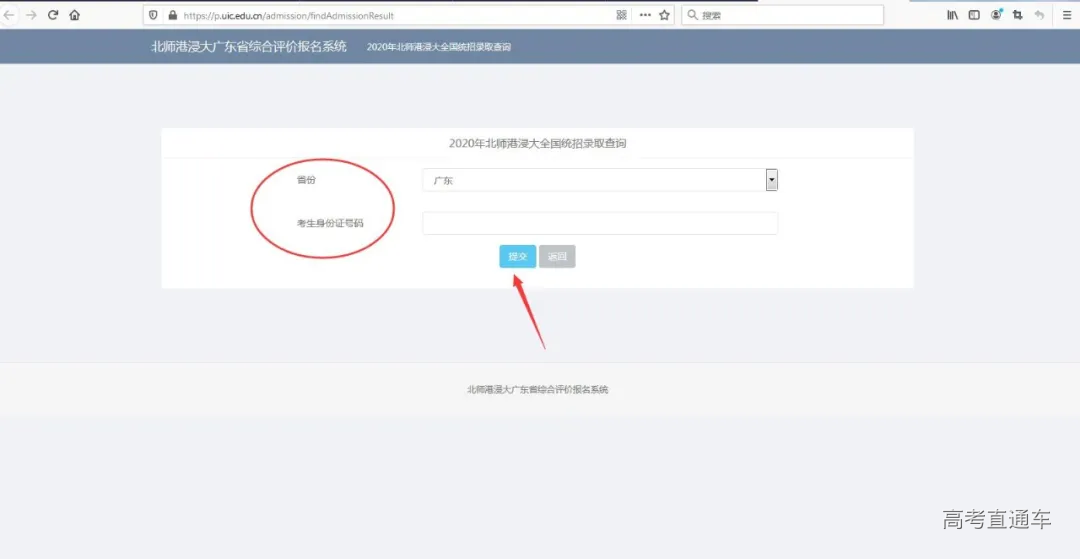Screen dimensions: 1080x559
Task: Open the Firefox library icon
Action: point(952,15)
